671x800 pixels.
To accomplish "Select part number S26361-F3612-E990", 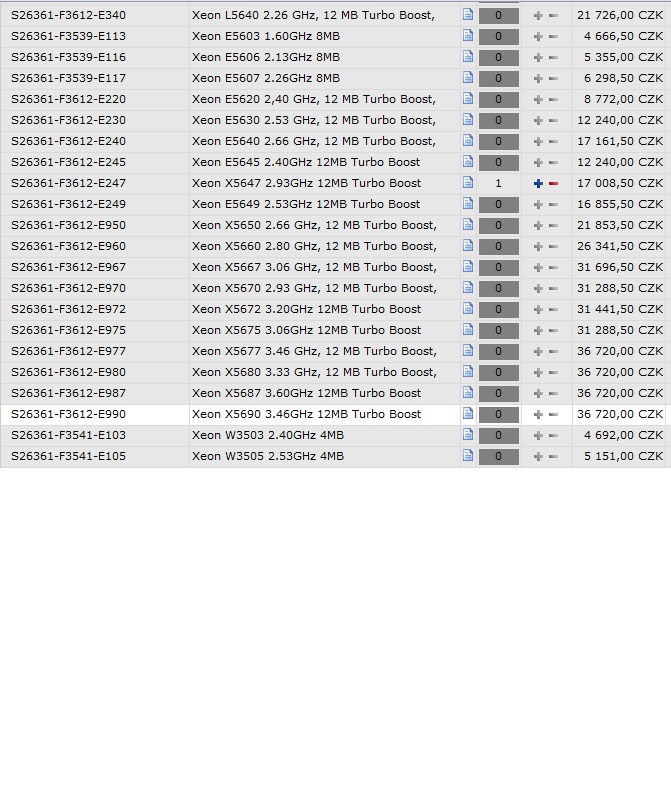I will click(69, 414).
